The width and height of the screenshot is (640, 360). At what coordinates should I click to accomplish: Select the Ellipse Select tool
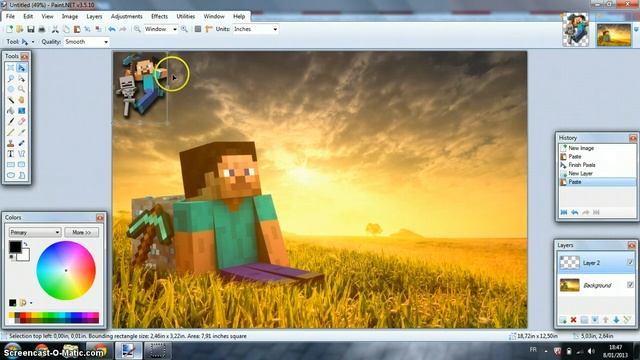tap(11, 89)
